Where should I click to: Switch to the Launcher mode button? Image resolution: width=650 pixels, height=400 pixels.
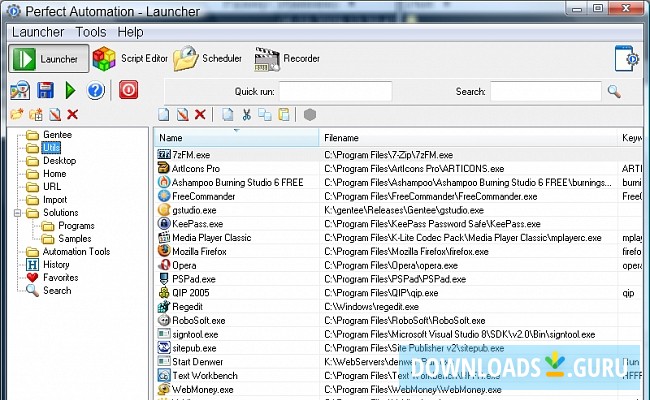tap(49, 59)
